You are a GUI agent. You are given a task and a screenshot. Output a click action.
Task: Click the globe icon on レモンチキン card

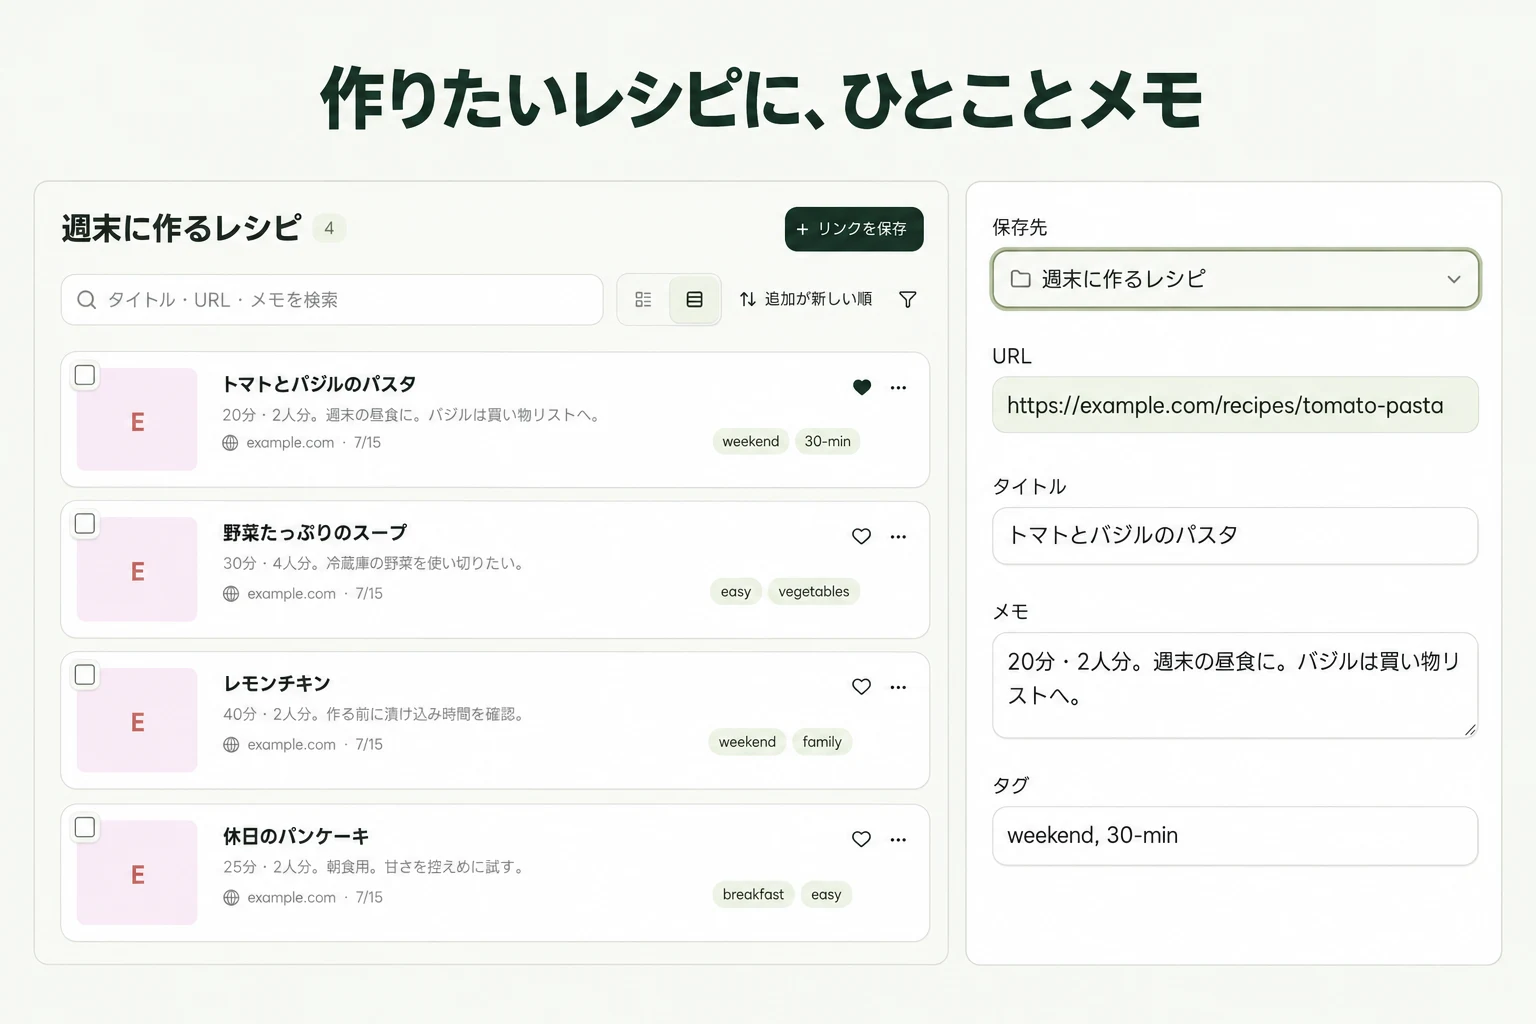coord(231,744)
